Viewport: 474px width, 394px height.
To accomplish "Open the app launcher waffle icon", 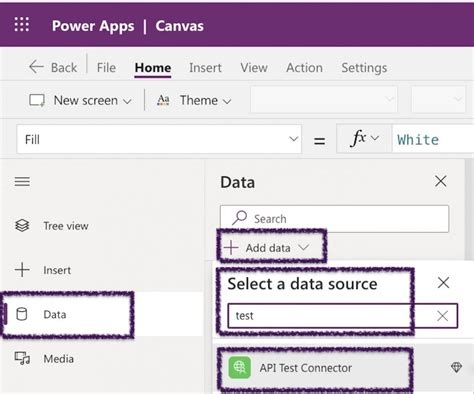I will click(22, 25).
